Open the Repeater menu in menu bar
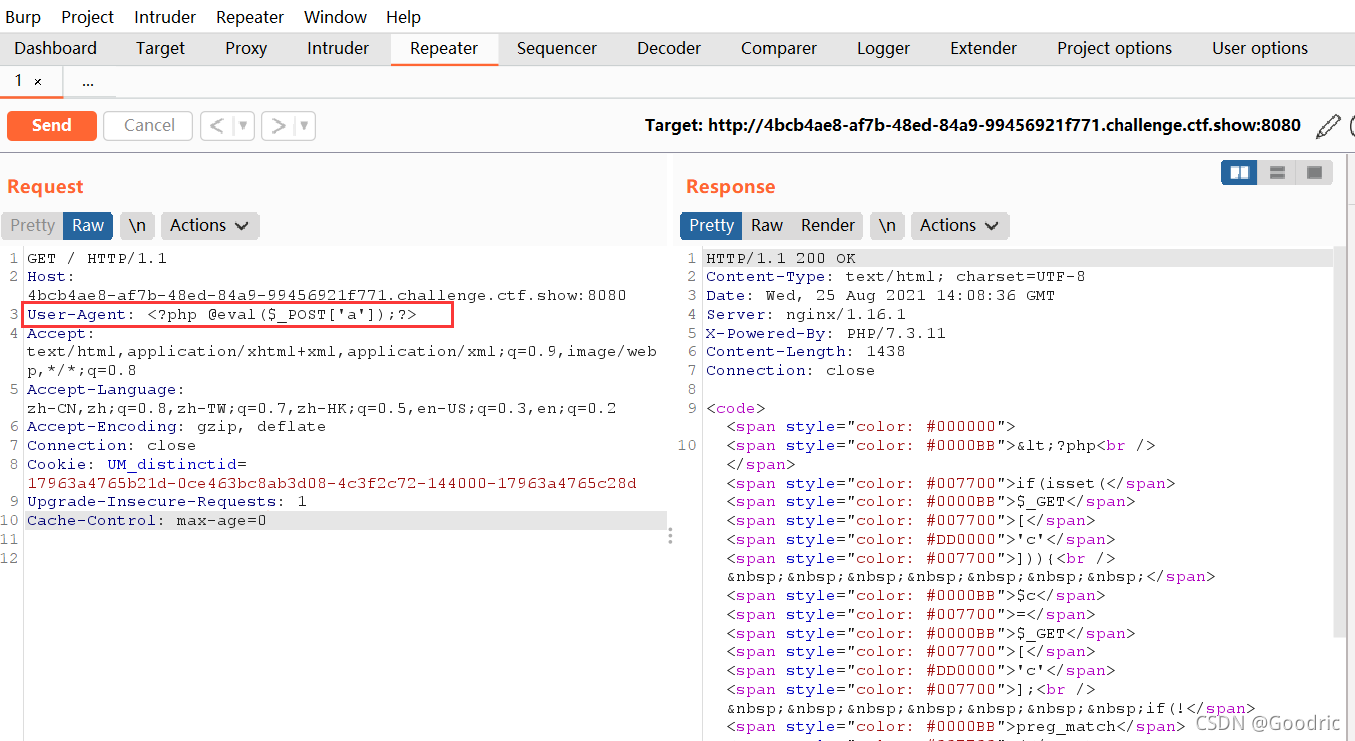 click(250, 17)
